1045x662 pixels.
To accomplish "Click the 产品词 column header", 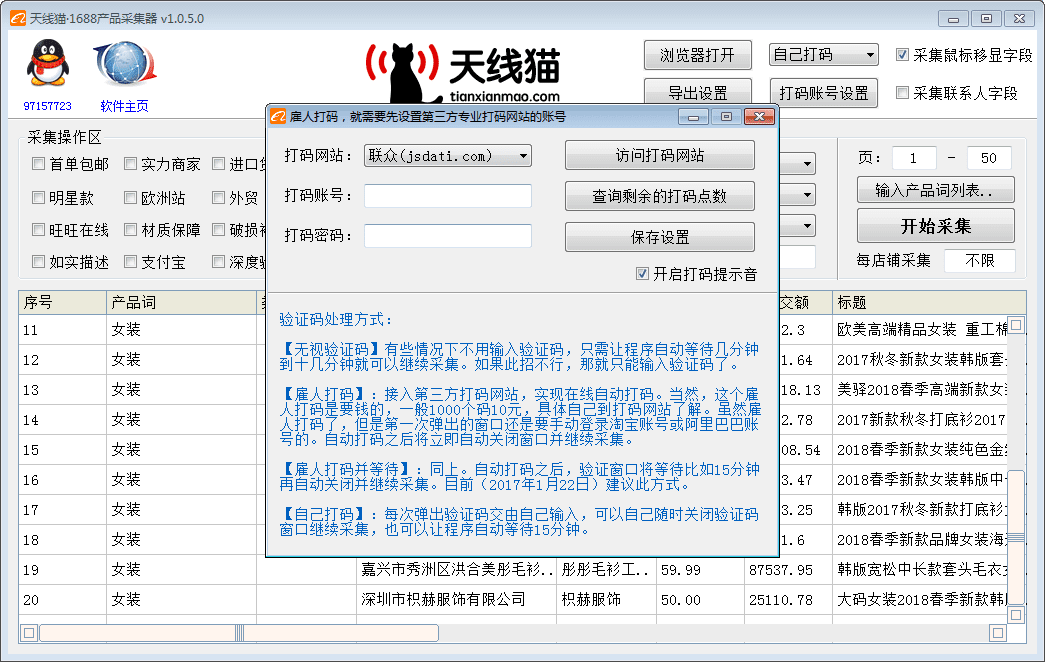I will (x=181, y=302).
